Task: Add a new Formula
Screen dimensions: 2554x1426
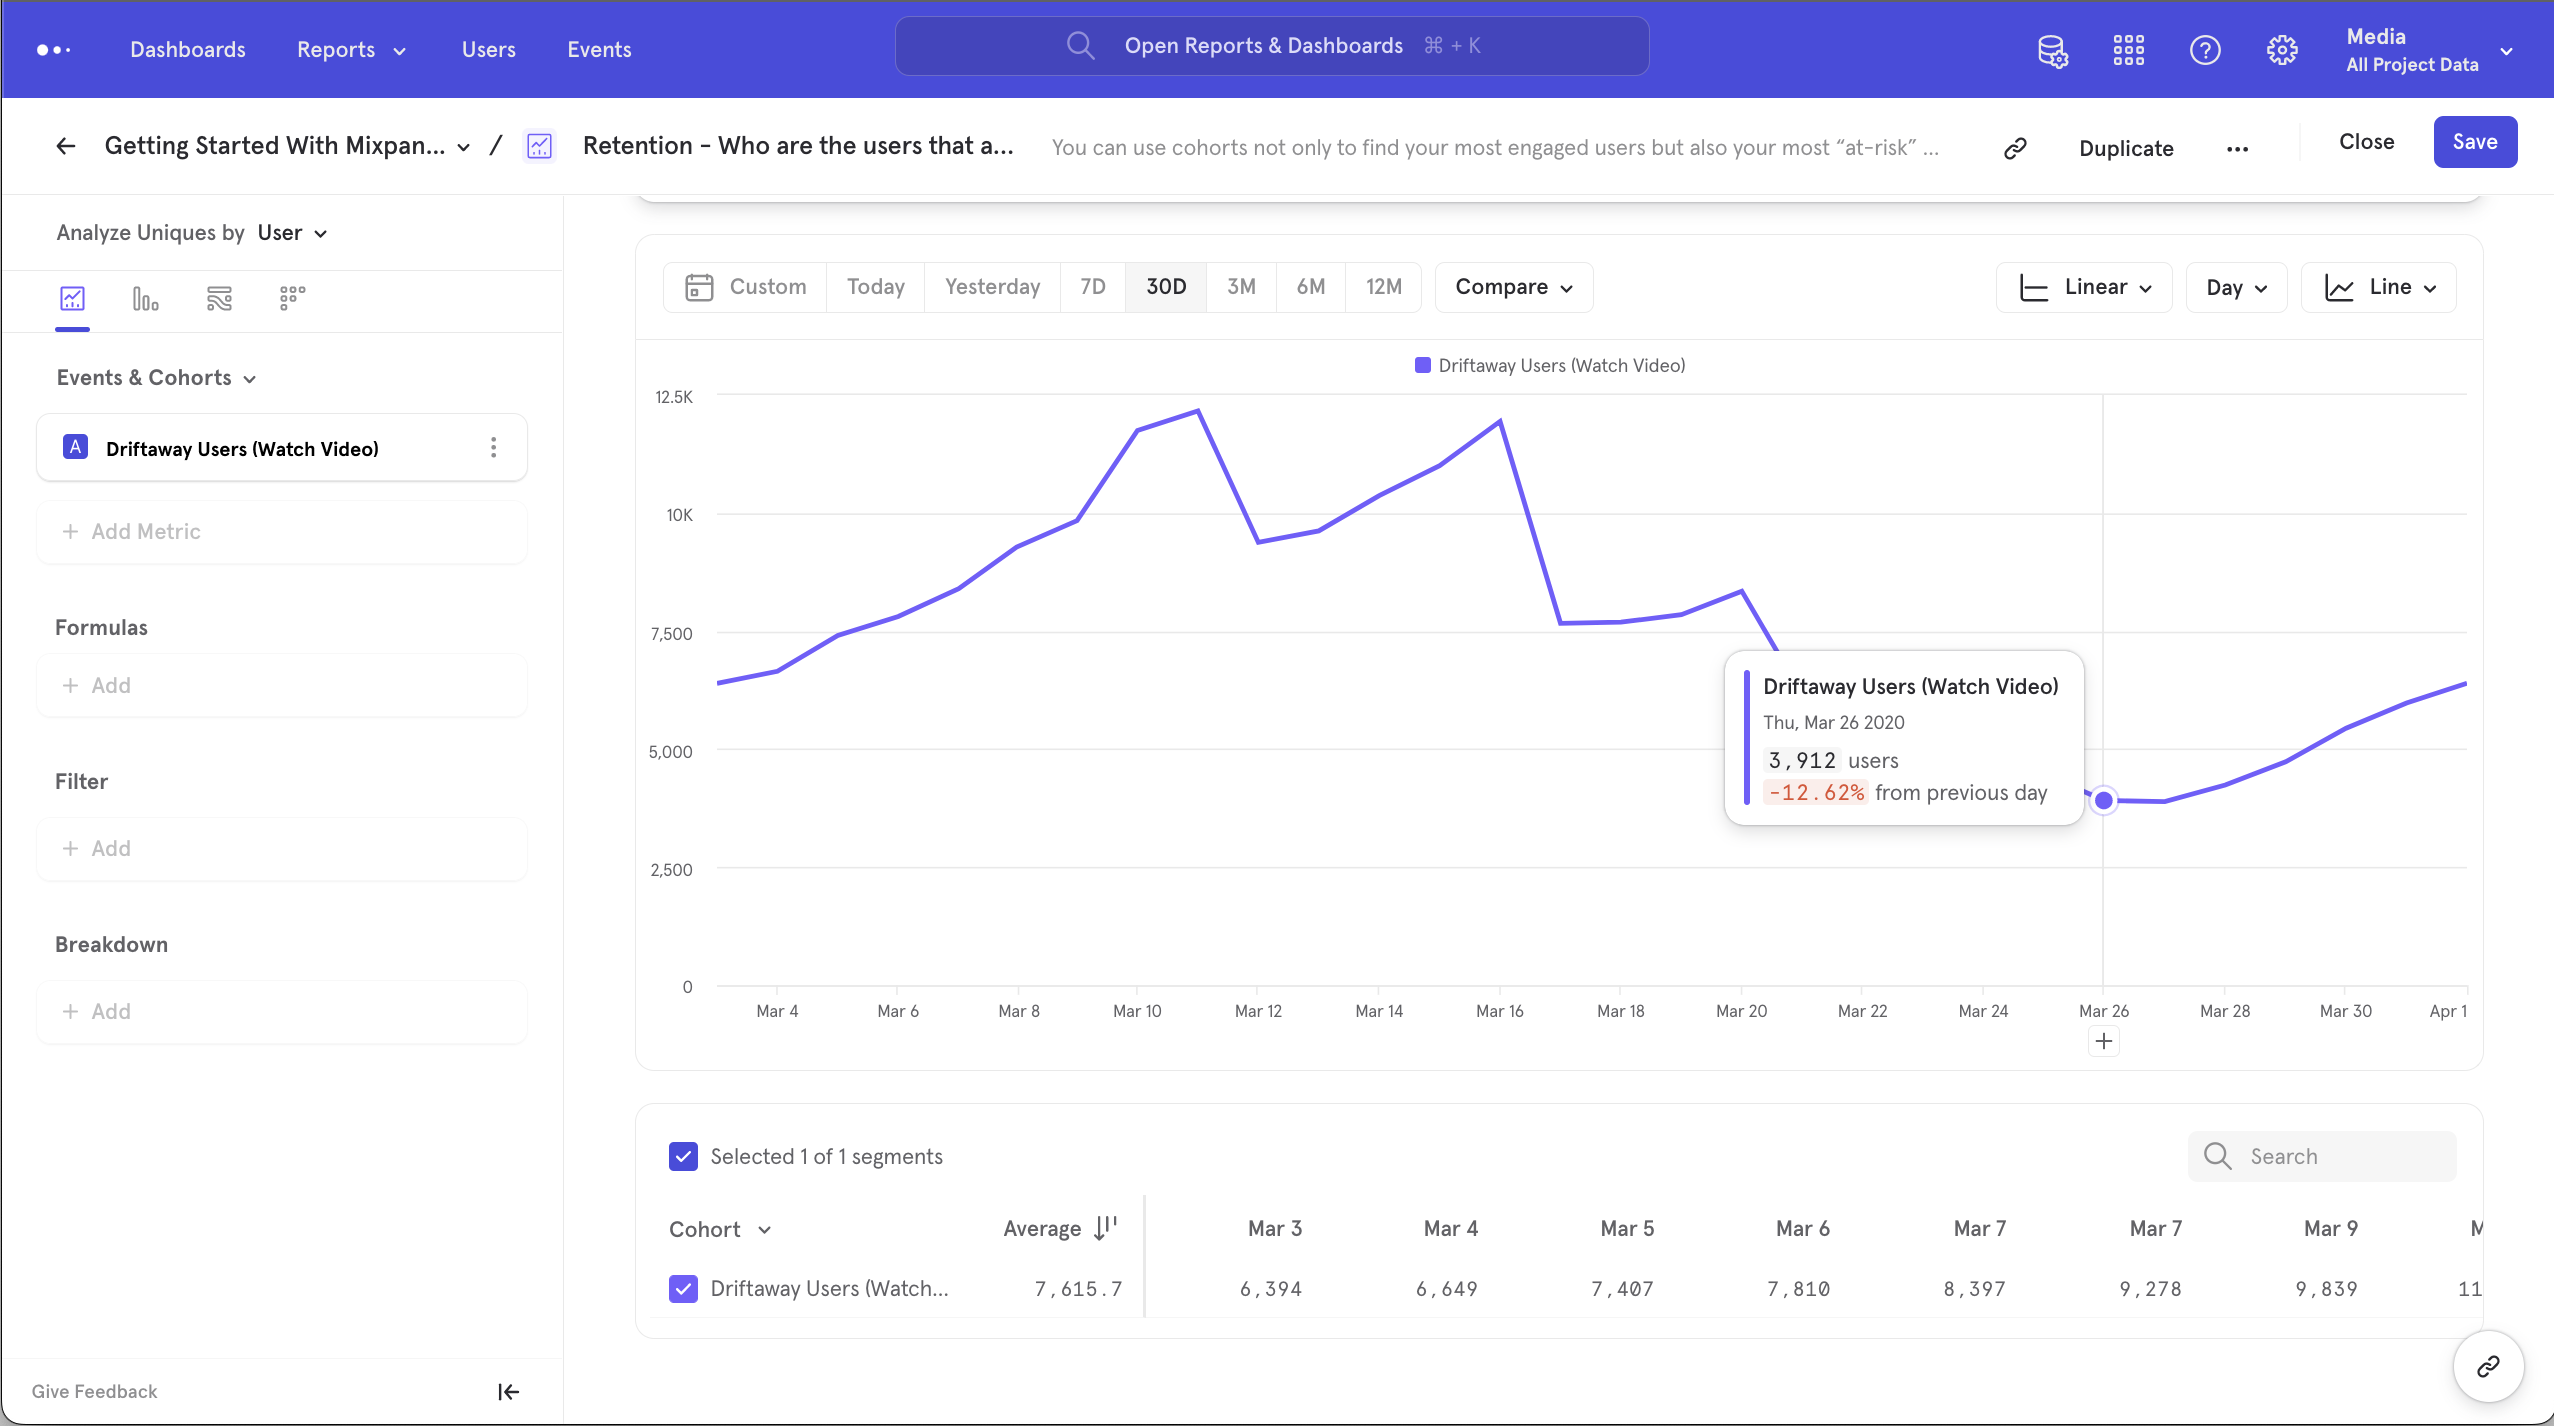Action: pos(281,685)
